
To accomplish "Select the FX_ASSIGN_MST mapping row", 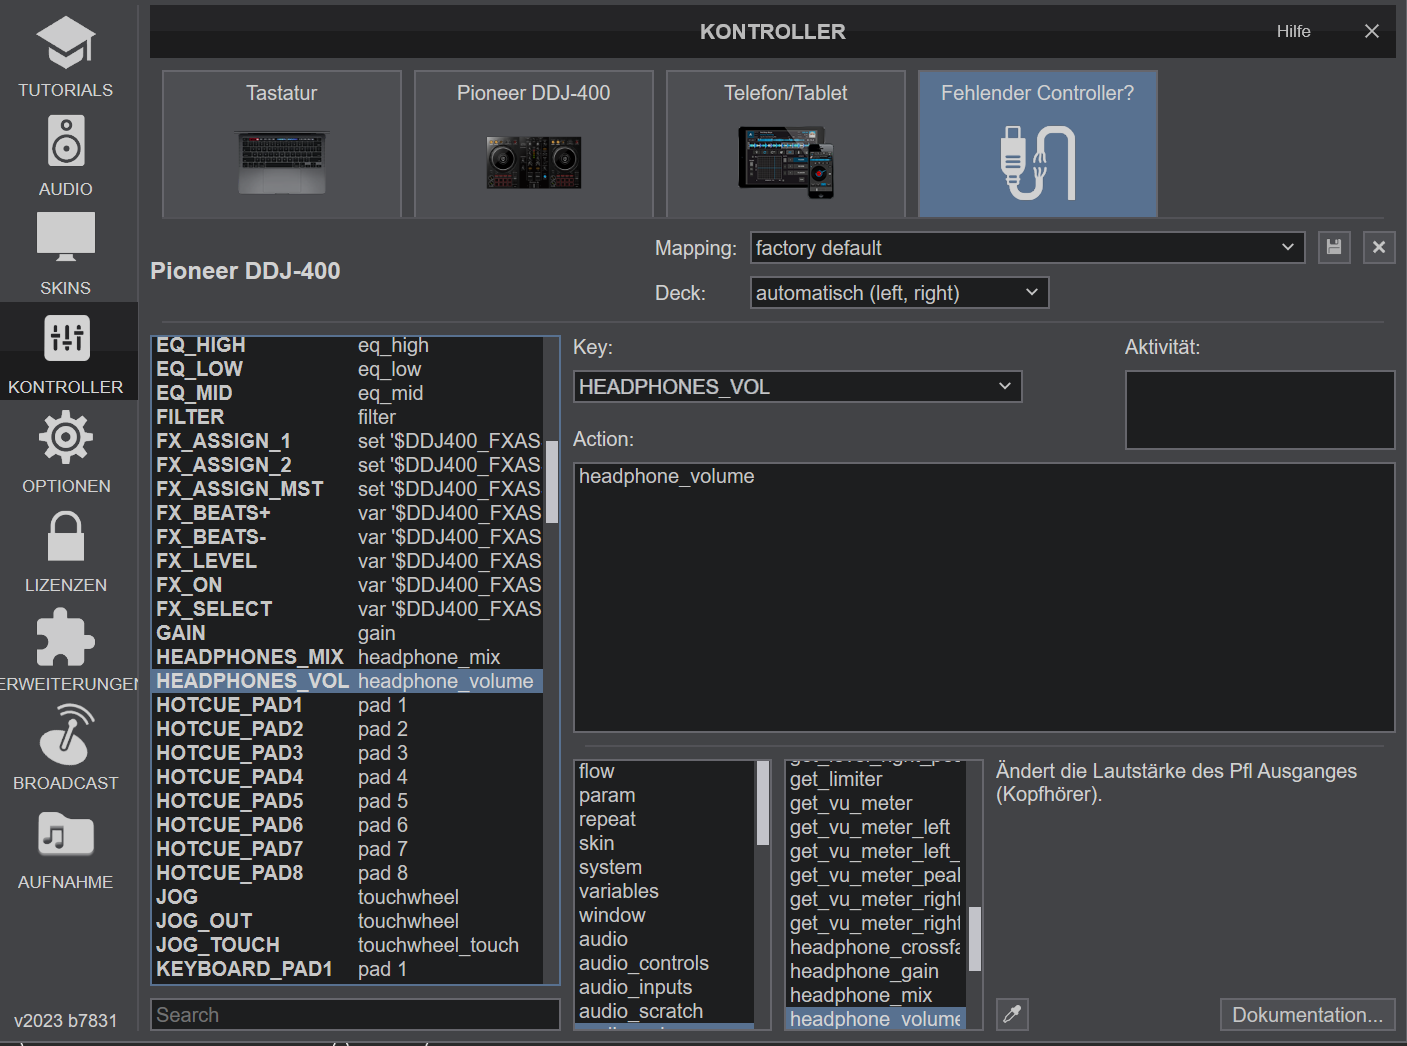I will 348,489.
